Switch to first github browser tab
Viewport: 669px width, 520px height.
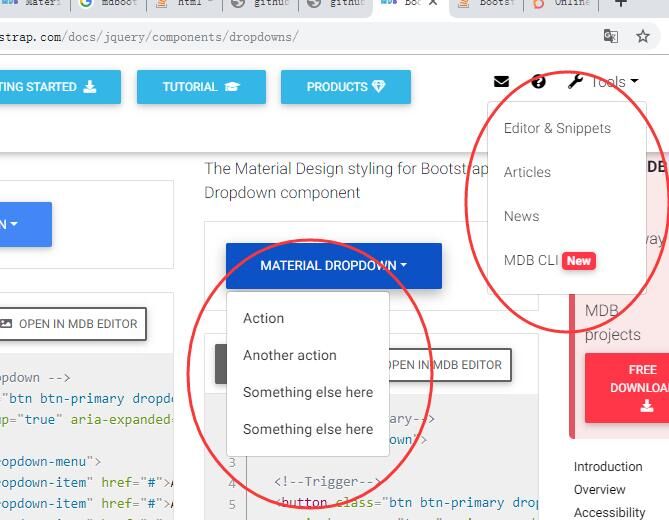(x=261, y=3)
